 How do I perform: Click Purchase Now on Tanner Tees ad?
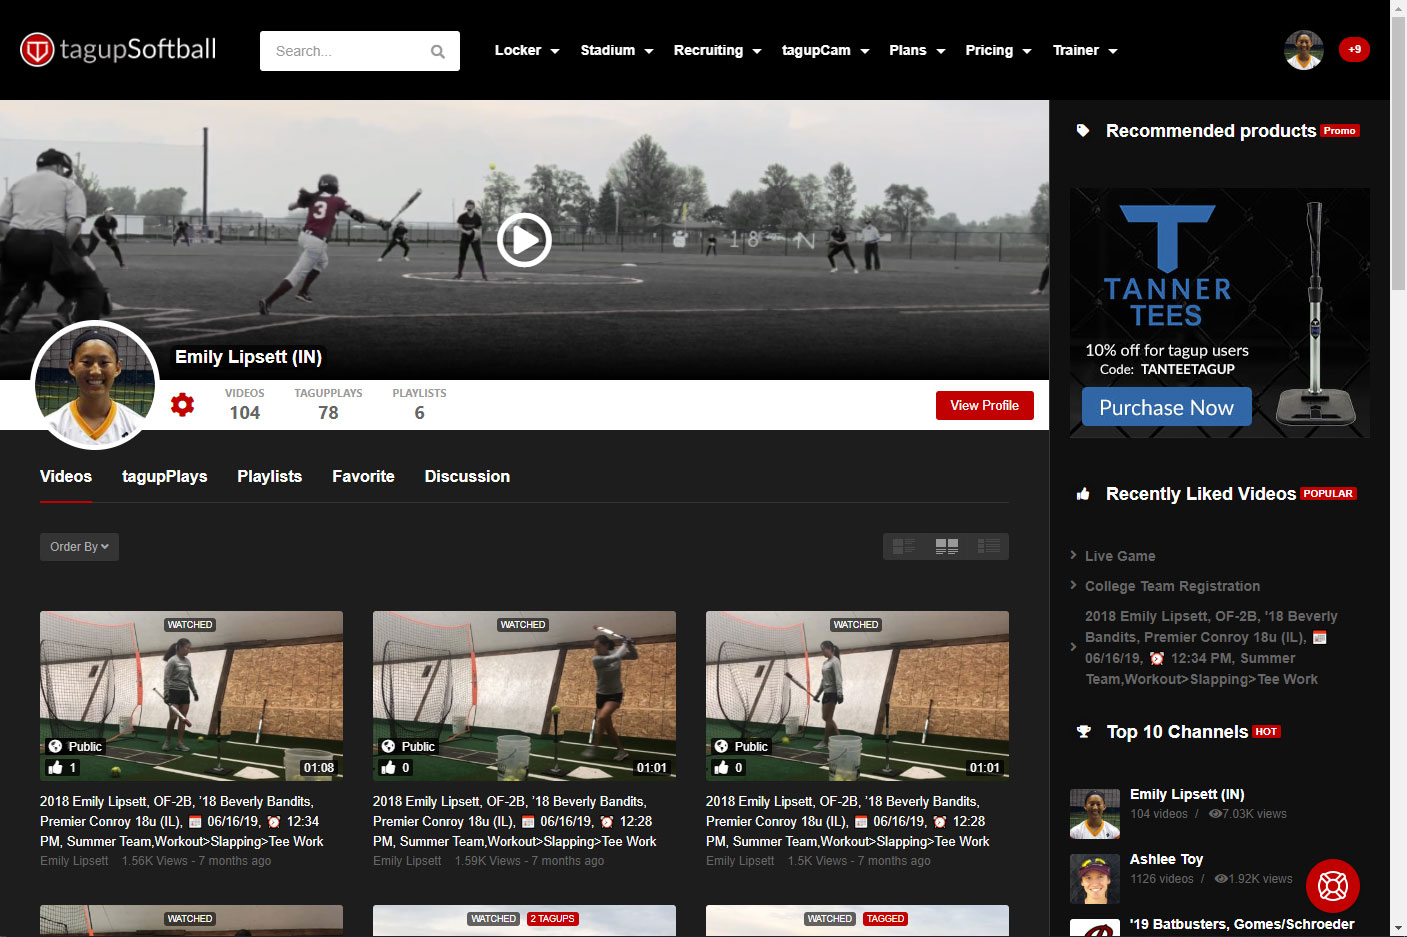1166,408
